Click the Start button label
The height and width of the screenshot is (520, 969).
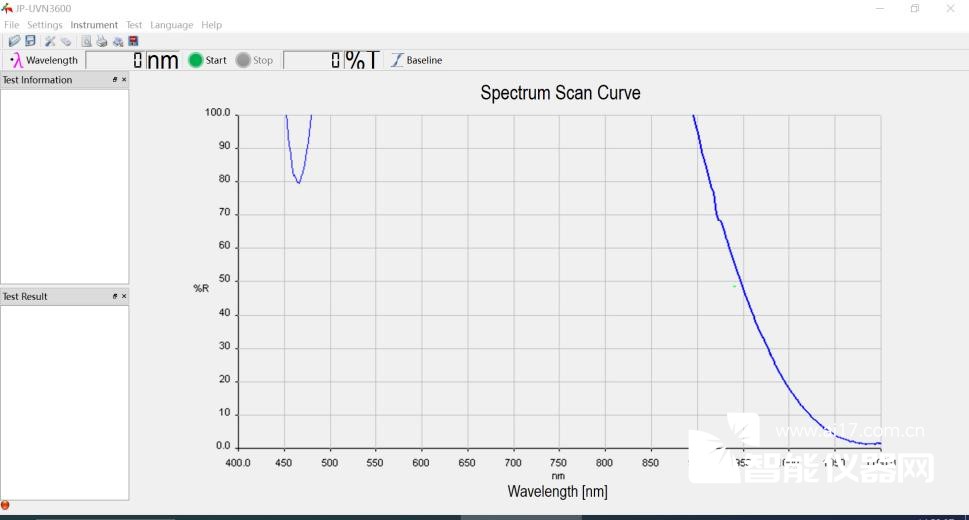coord(216,60)
